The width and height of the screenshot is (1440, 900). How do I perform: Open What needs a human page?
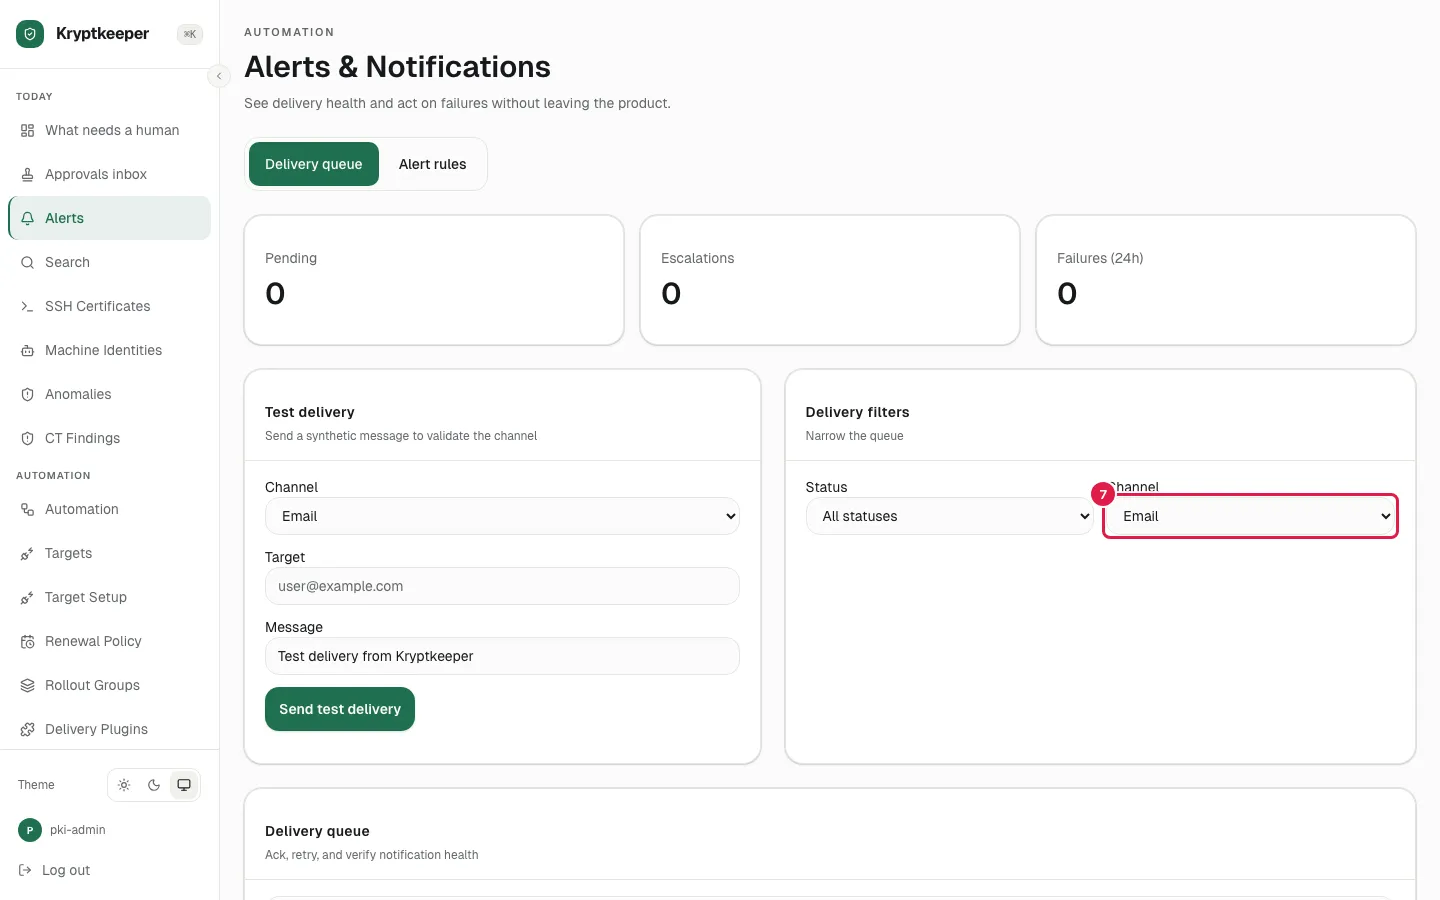pyautogui.click(x=110, y=130)
